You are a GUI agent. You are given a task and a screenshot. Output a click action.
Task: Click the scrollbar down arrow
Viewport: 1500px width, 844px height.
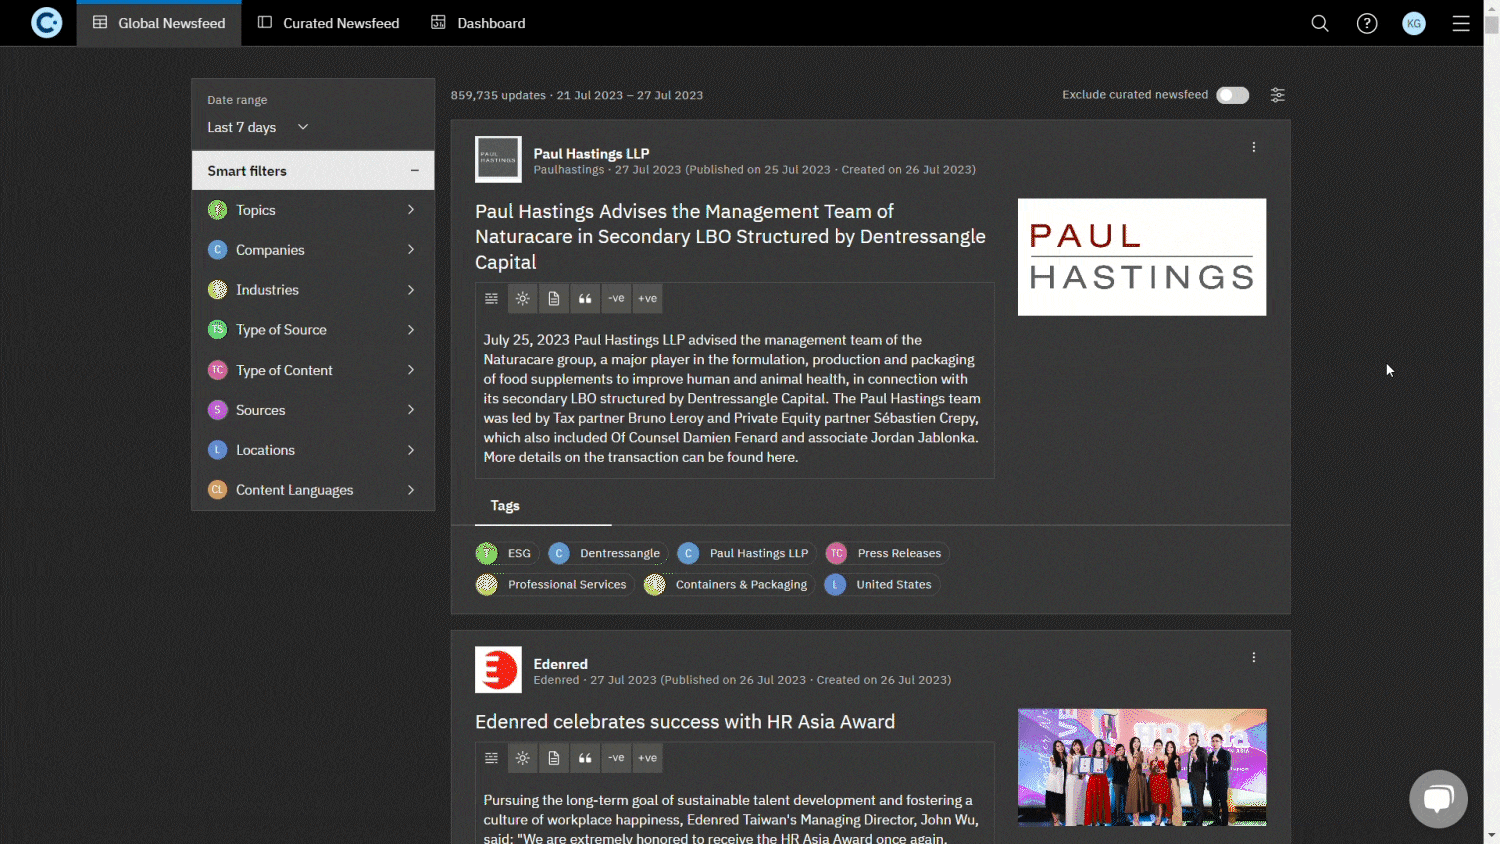click(x=1491, y=835)
